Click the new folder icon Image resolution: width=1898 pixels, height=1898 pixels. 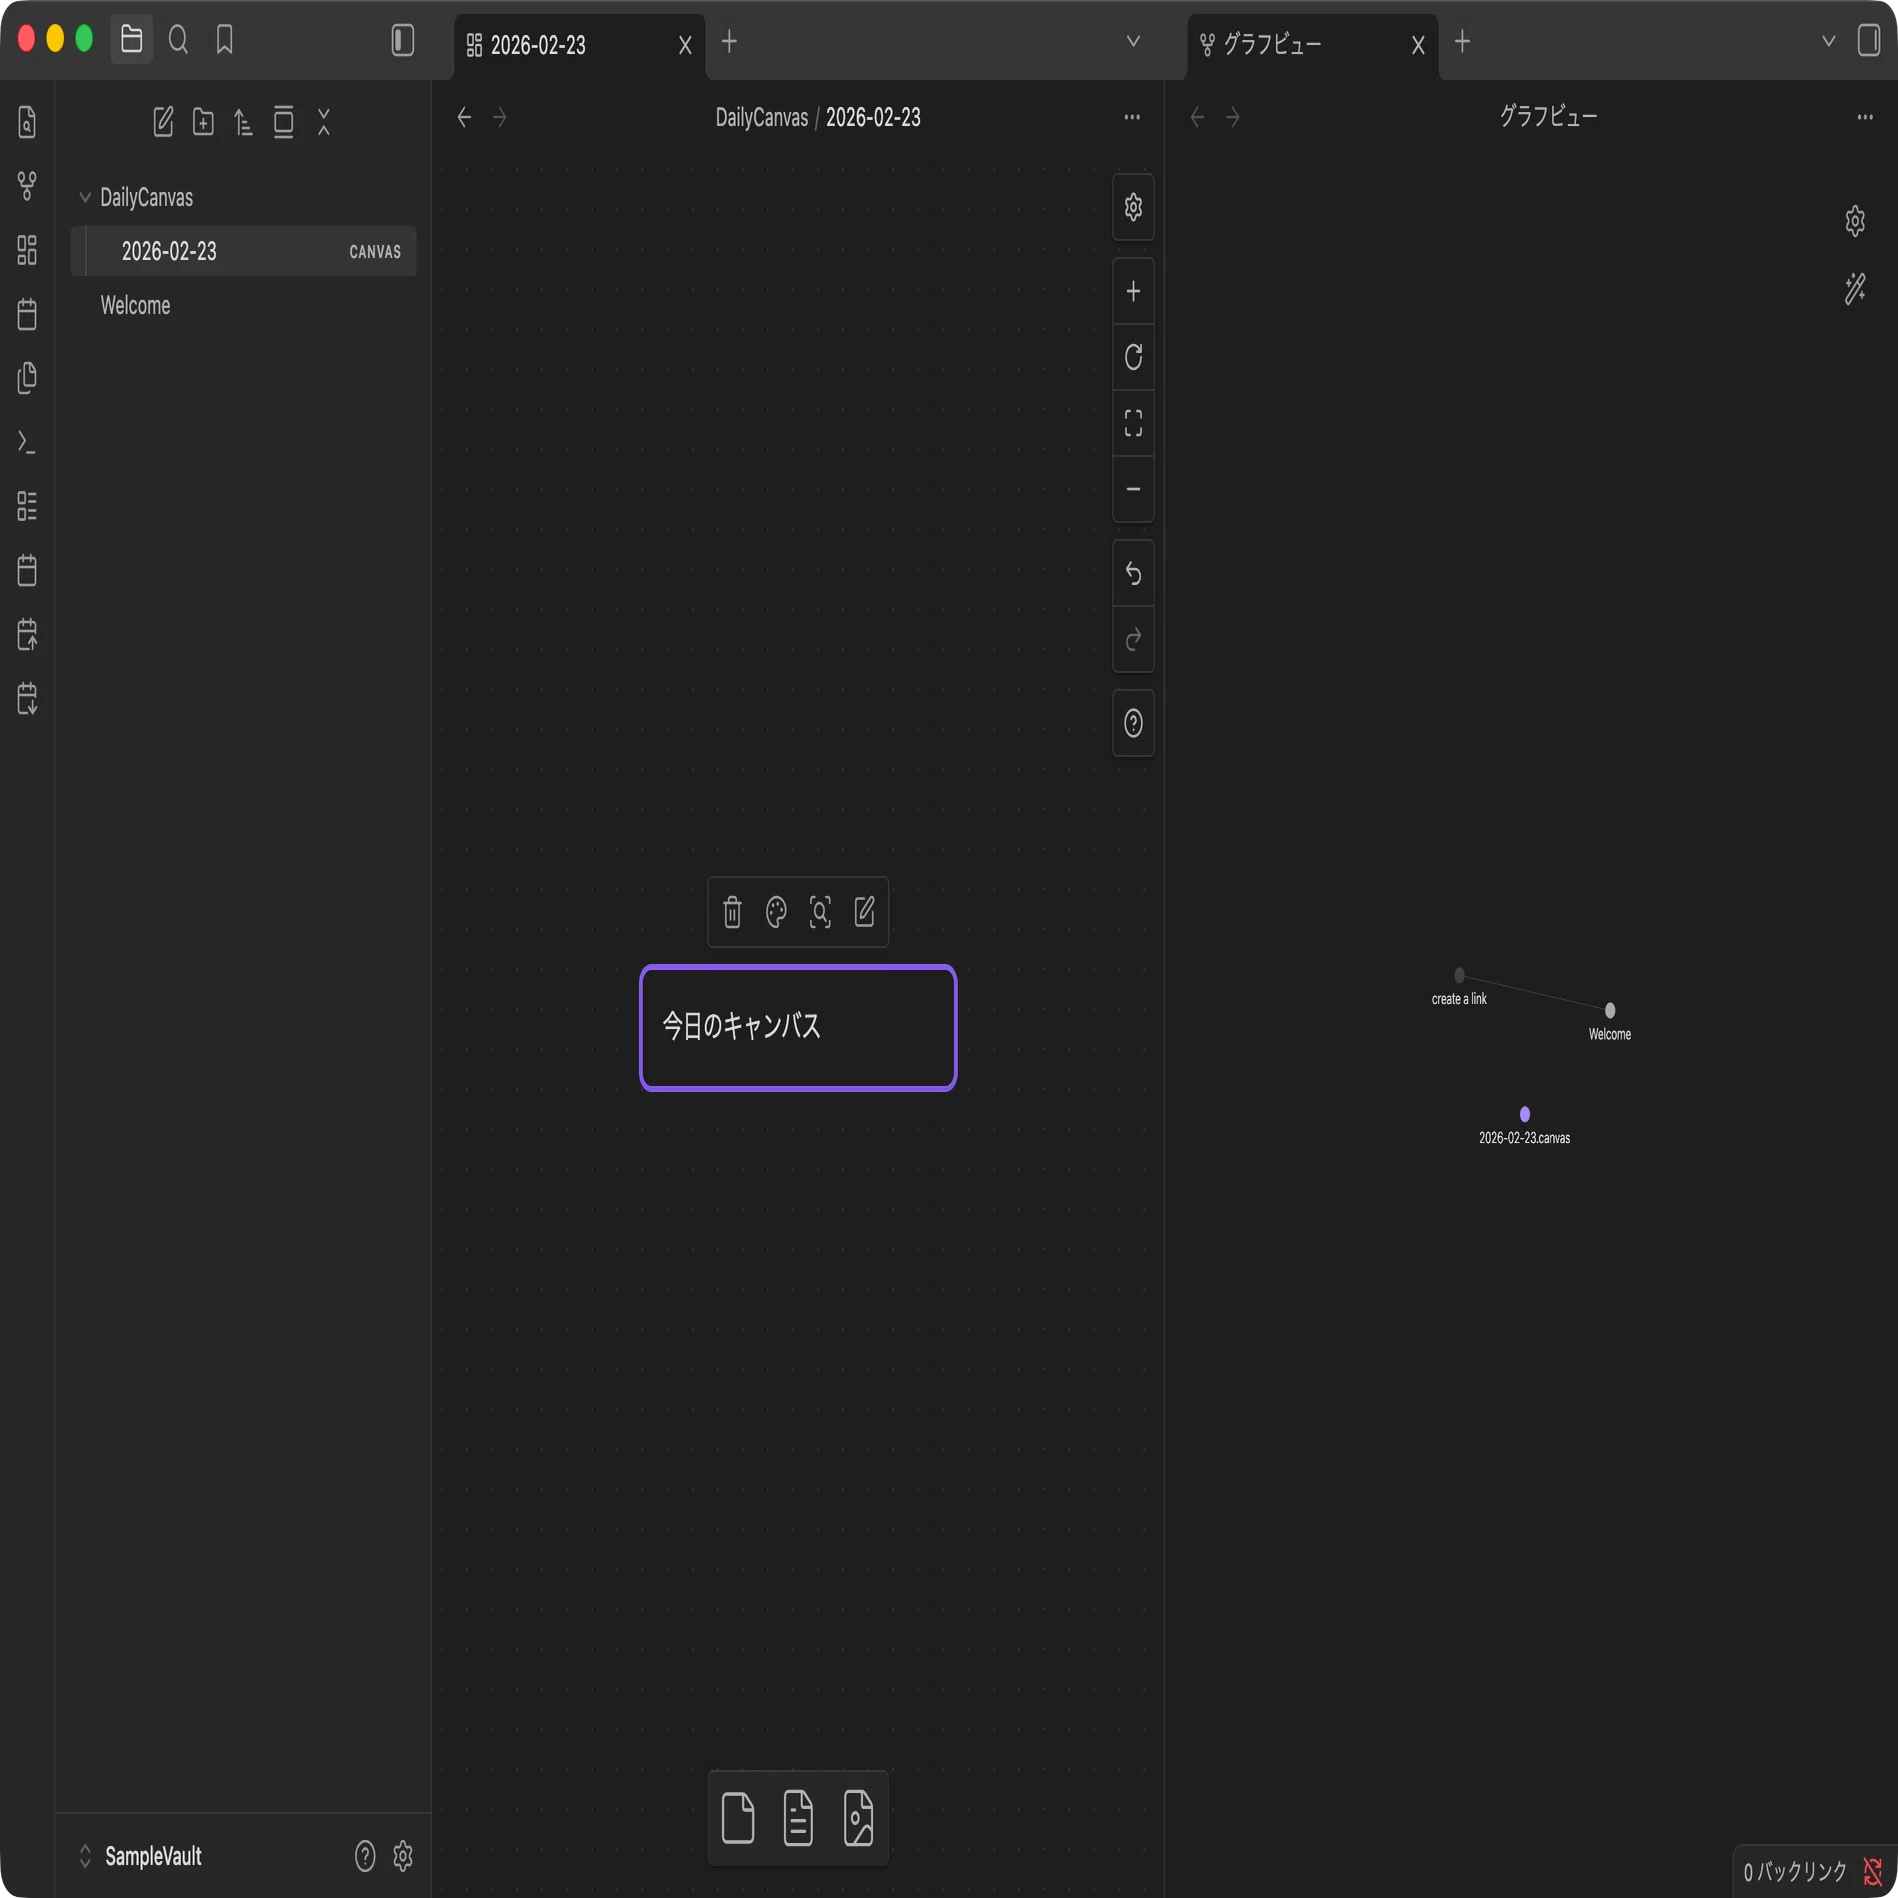pyautogui.click(x=203, y=122)
